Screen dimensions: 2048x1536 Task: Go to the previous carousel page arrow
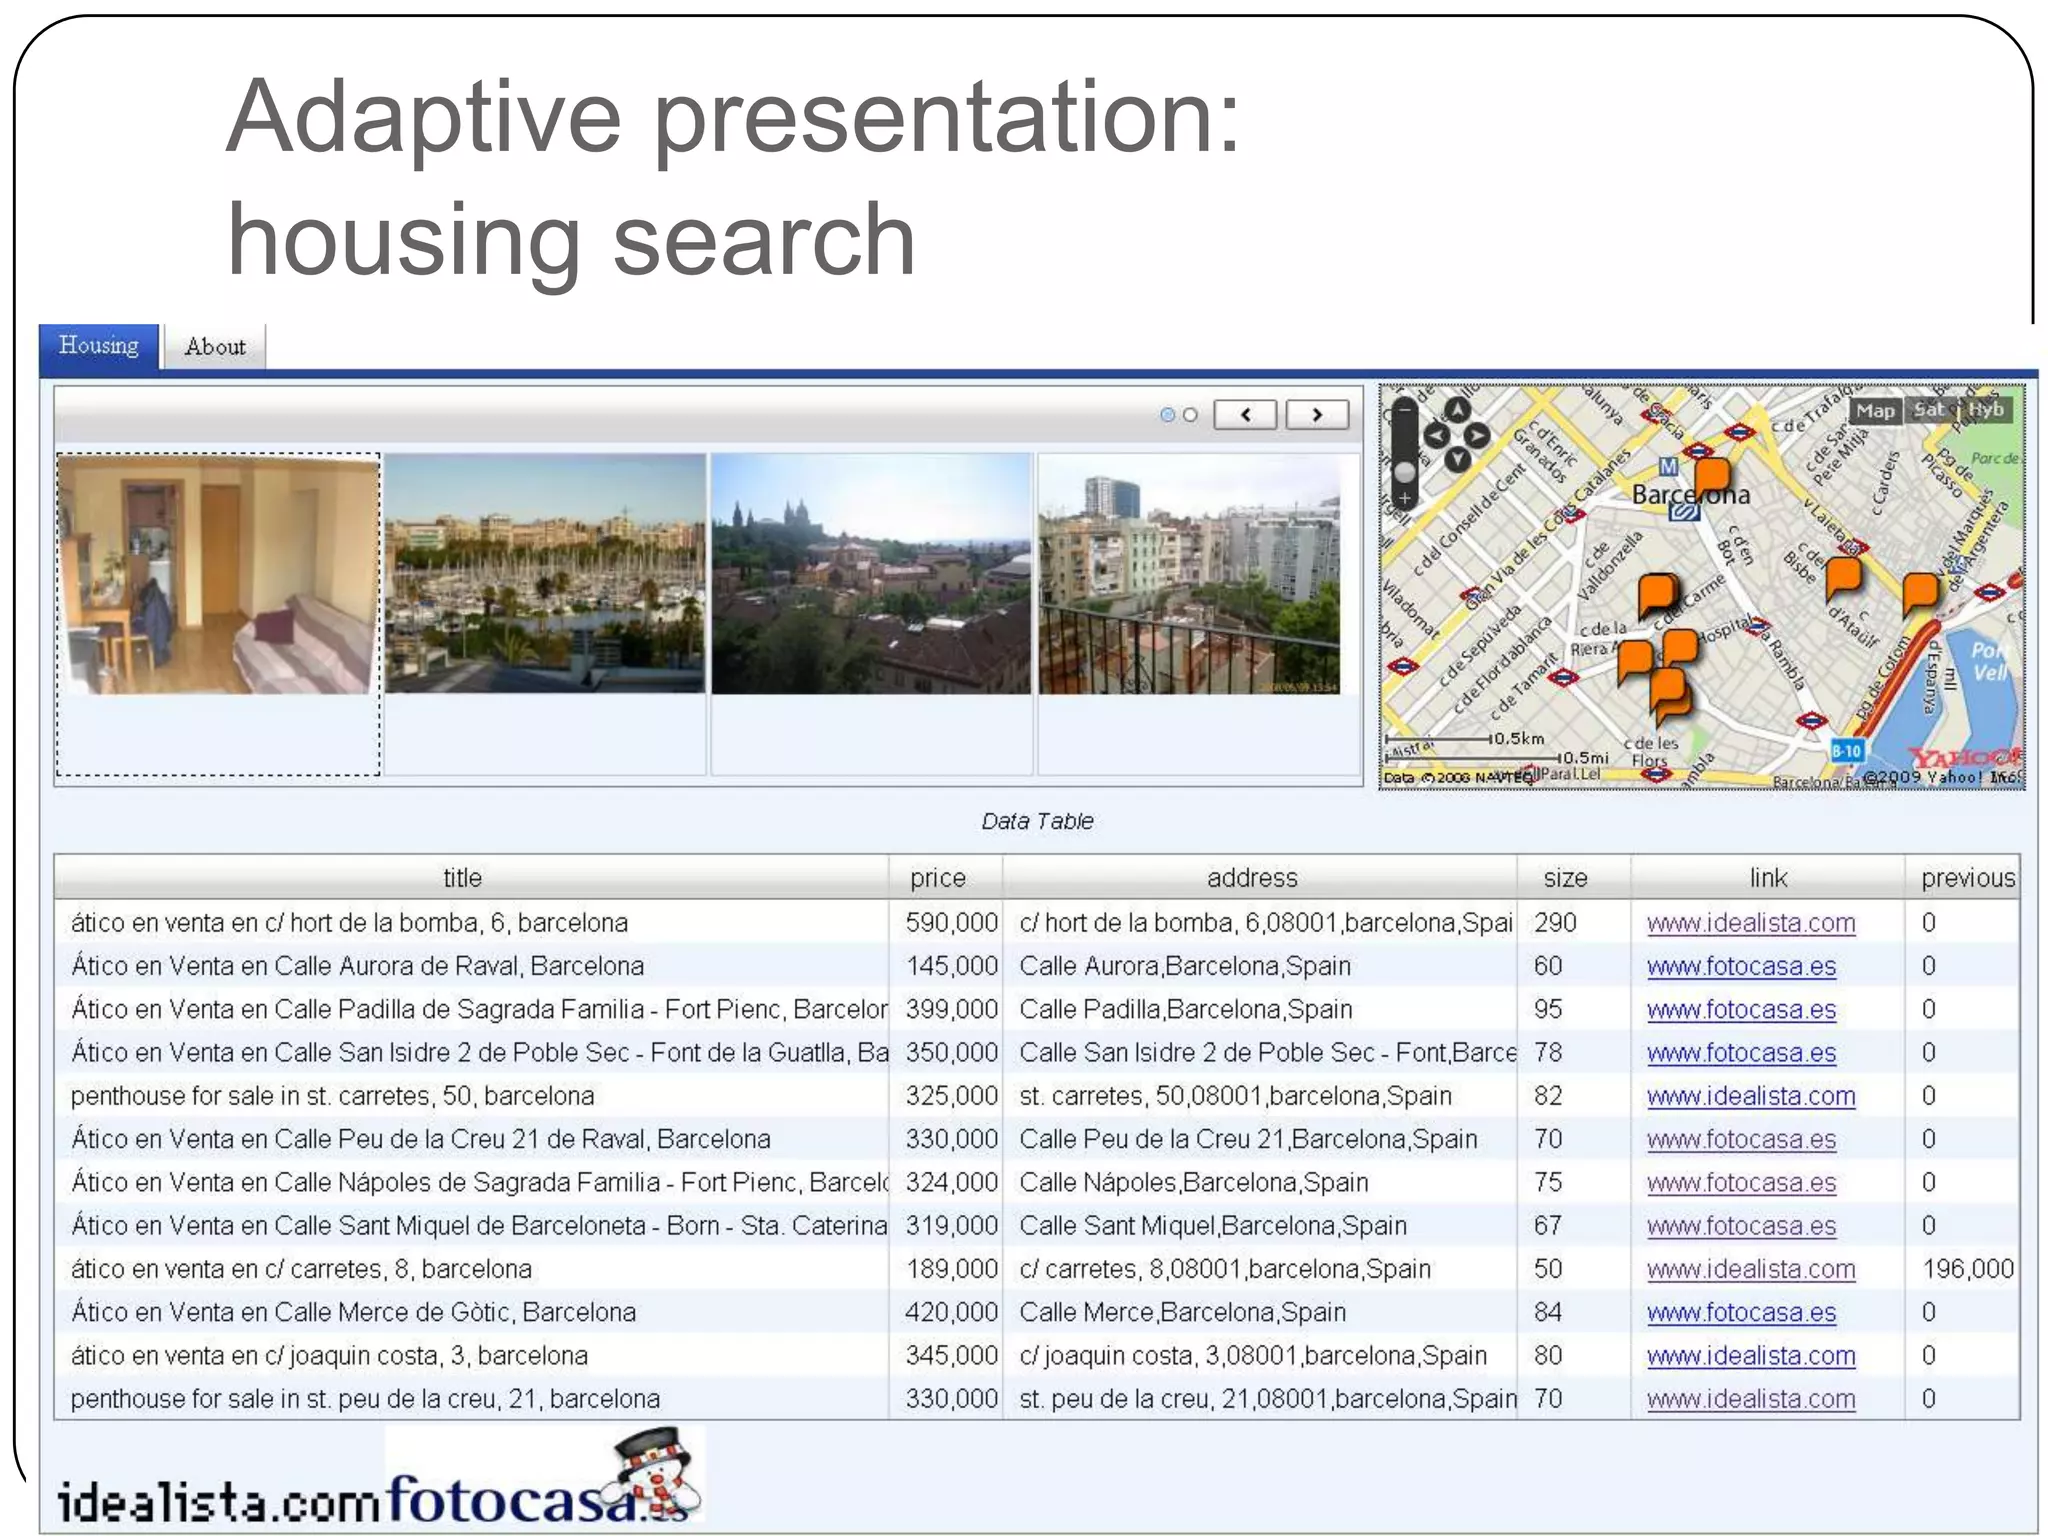[1245, 414]
